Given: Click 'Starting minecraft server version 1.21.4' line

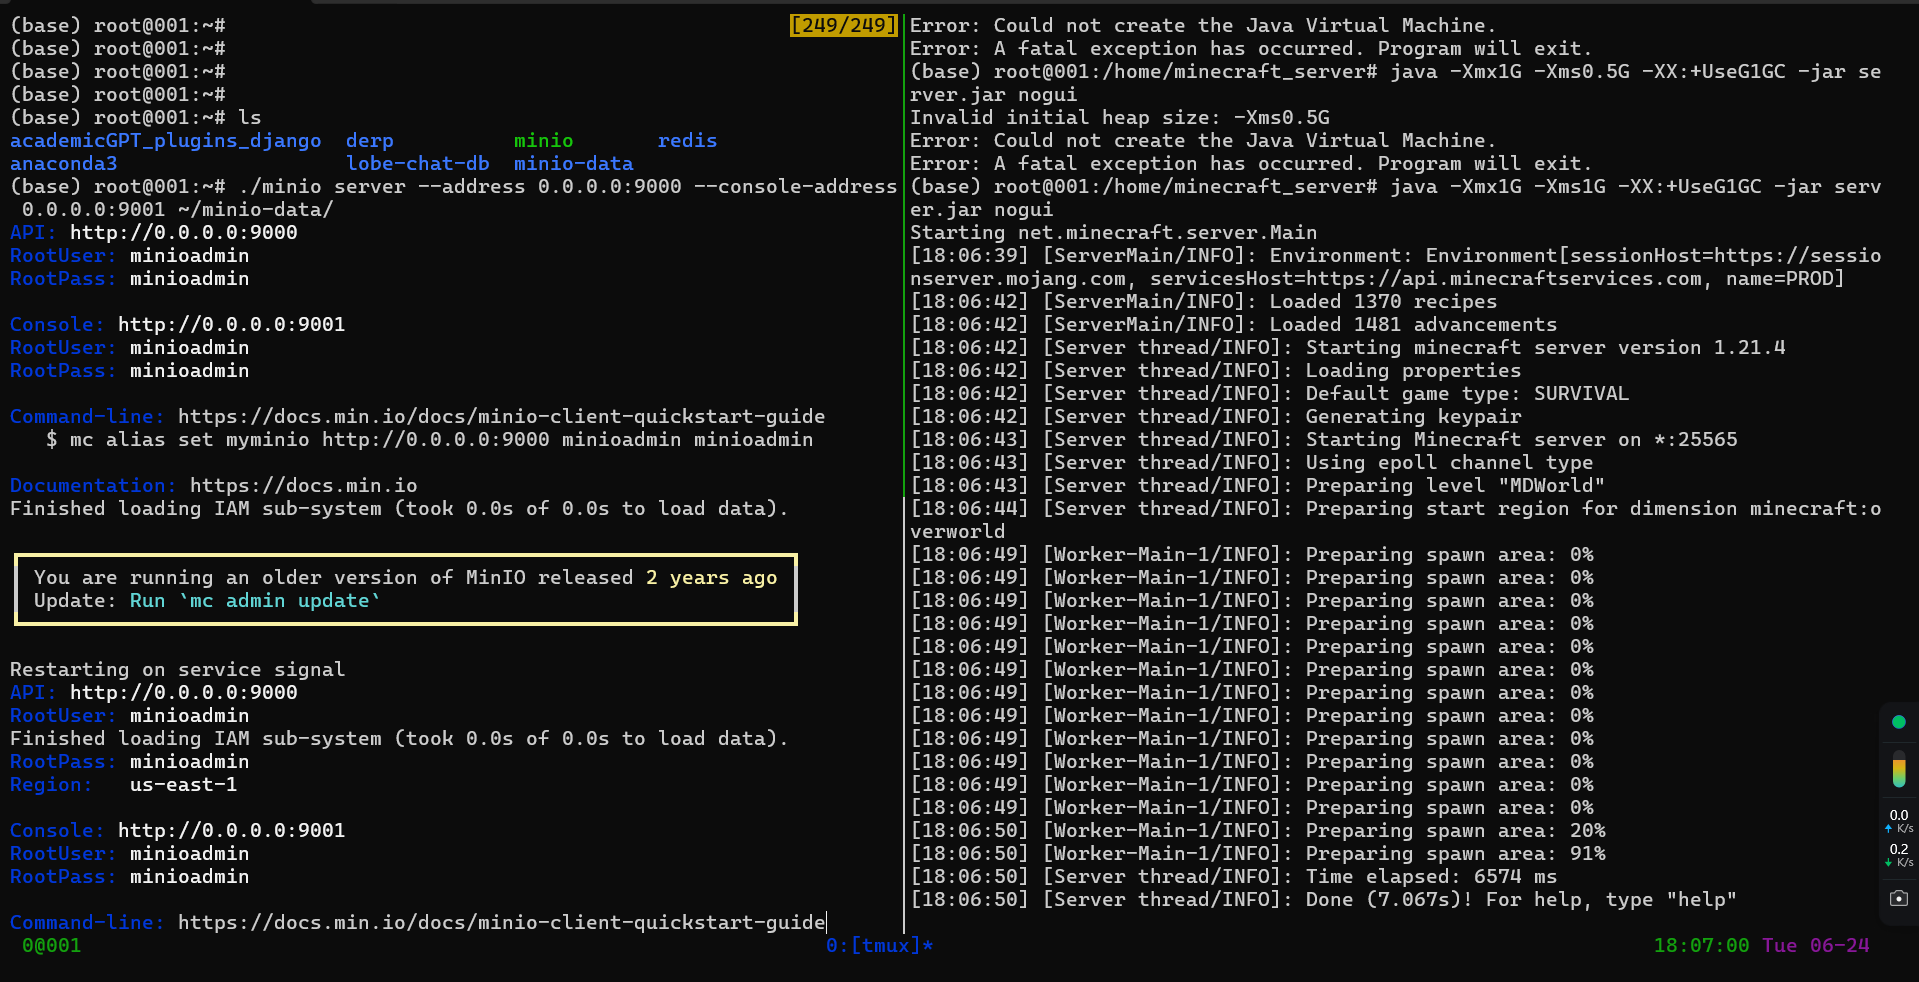Looking at the screenshot, I should [1348, 347].
